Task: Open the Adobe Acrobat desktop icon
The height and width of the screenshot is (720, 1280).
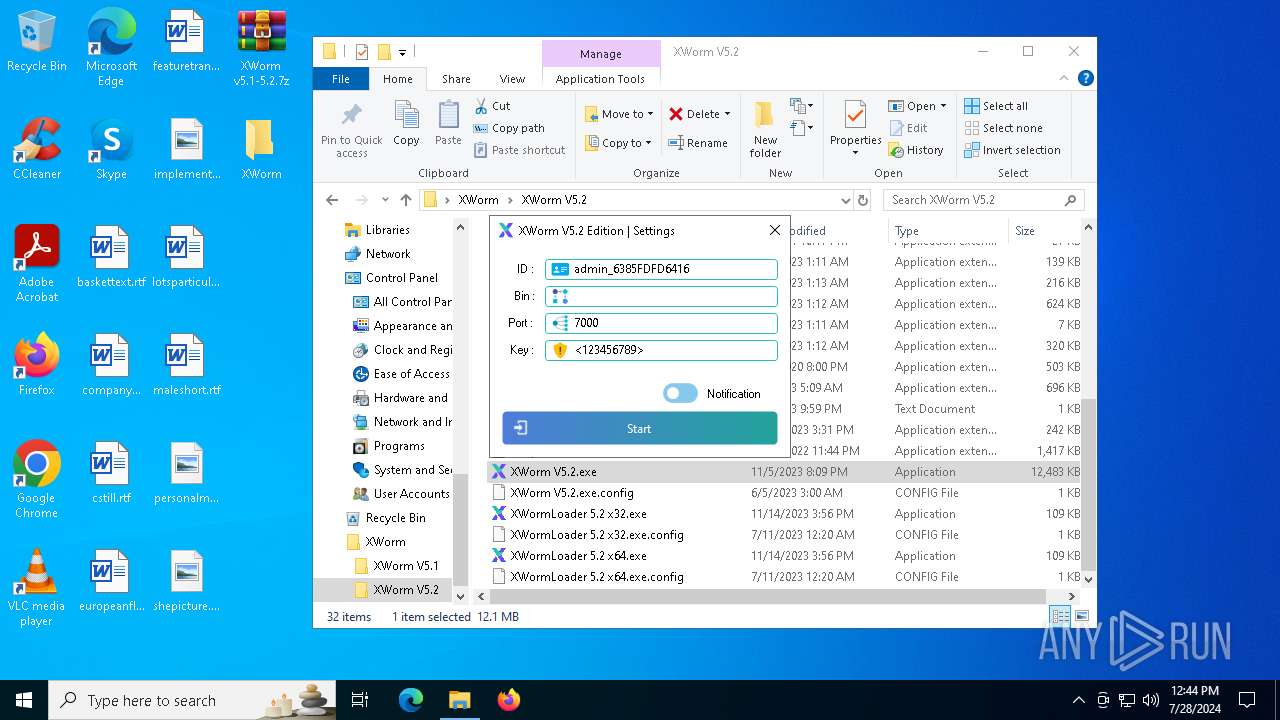Action: [x=37, y=263]
